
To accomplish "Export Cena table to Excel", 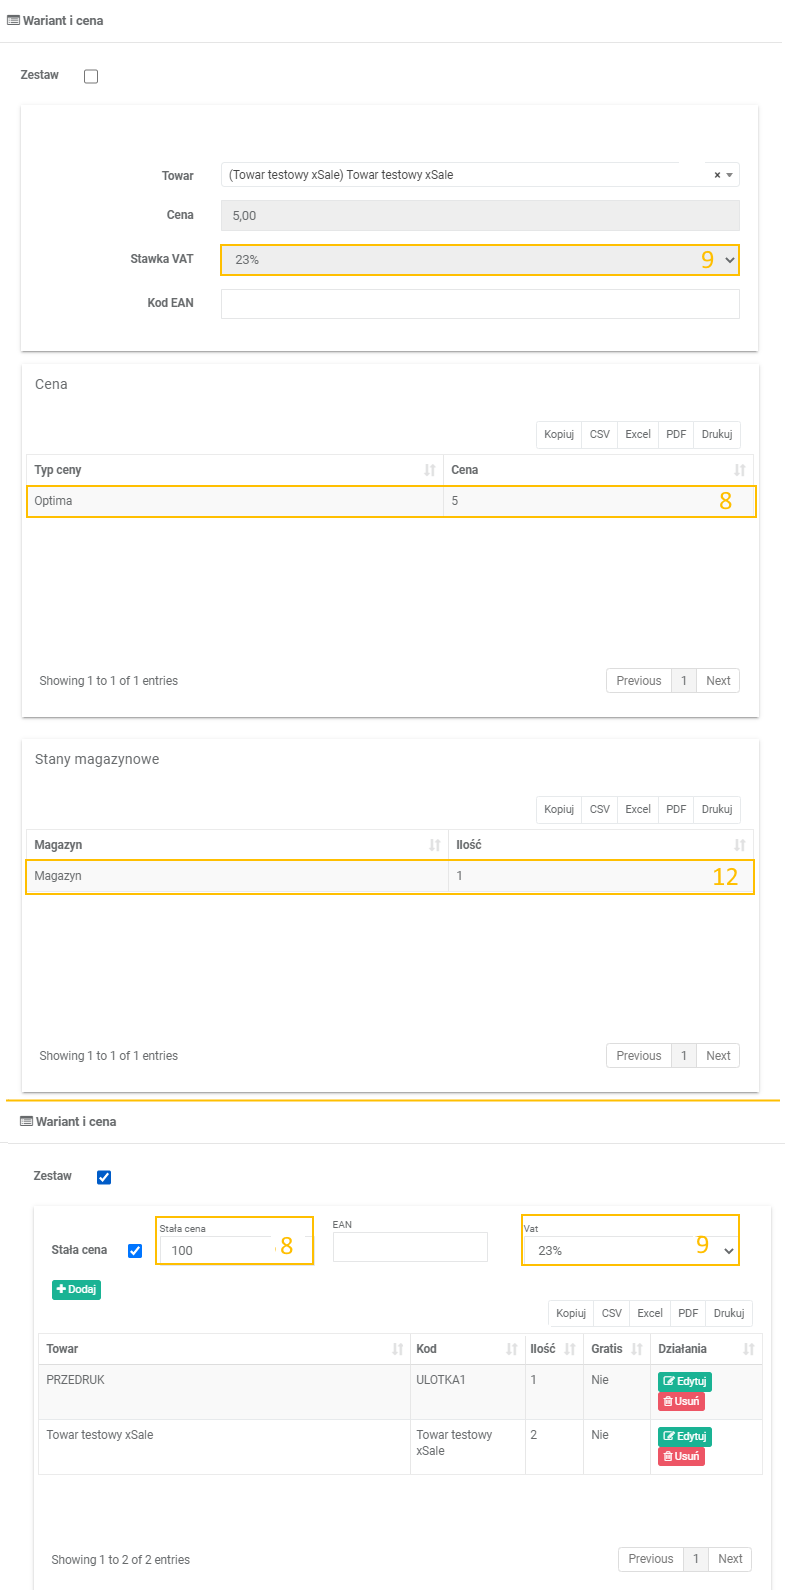I will (x=638, y=434).
